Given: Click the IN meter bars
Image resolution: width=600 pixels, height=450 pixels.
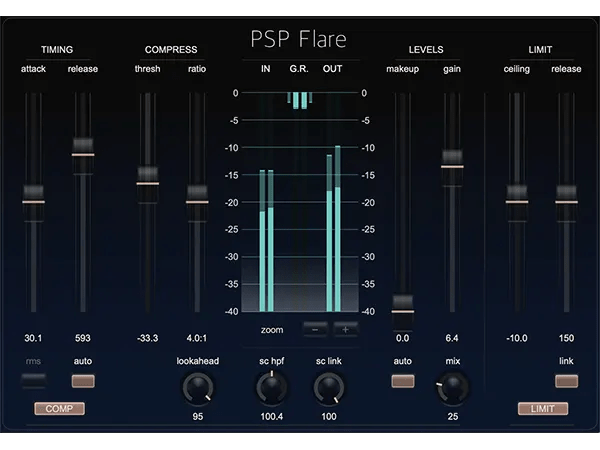Looking at the screenshot, I should tap(266, 241).
